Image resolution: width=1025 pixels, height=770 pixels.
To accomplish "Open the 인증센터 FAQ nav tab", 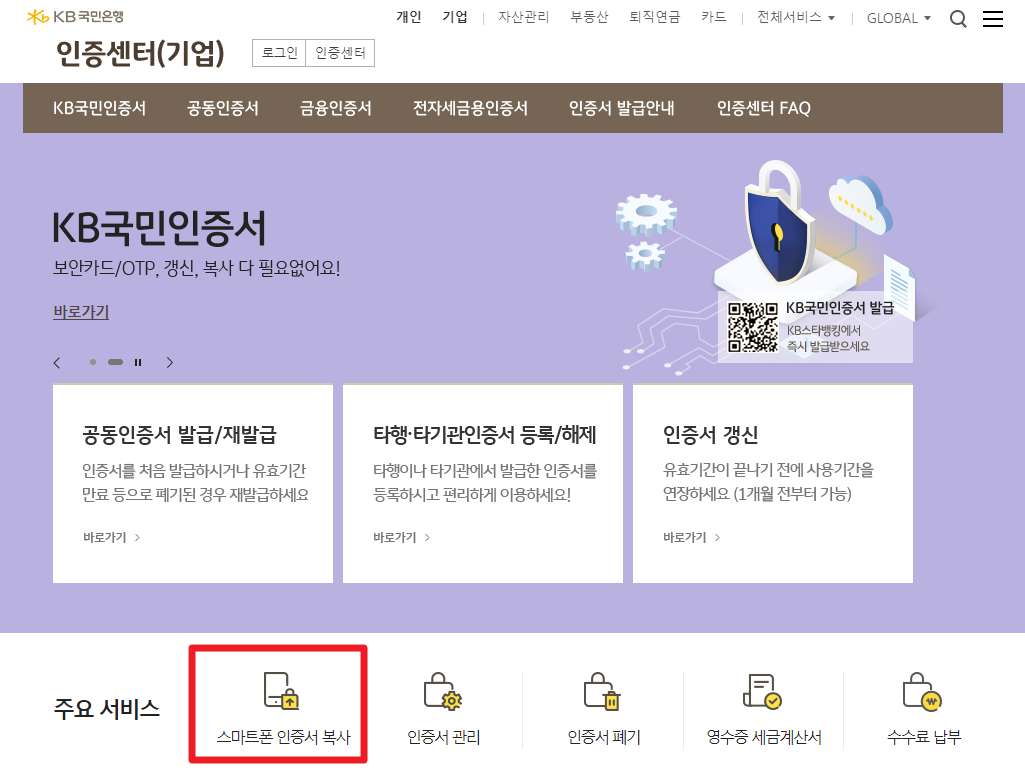I will [764, 108].
